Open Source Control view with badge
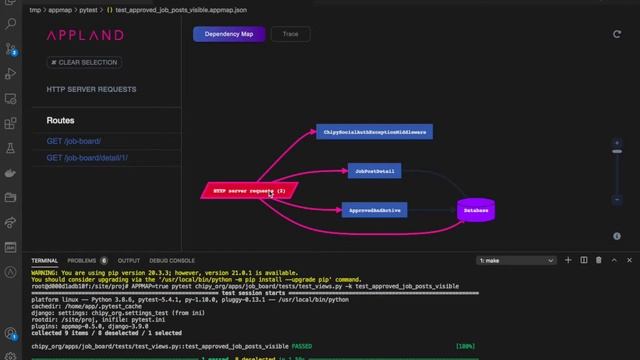 [x=11, y=49]
